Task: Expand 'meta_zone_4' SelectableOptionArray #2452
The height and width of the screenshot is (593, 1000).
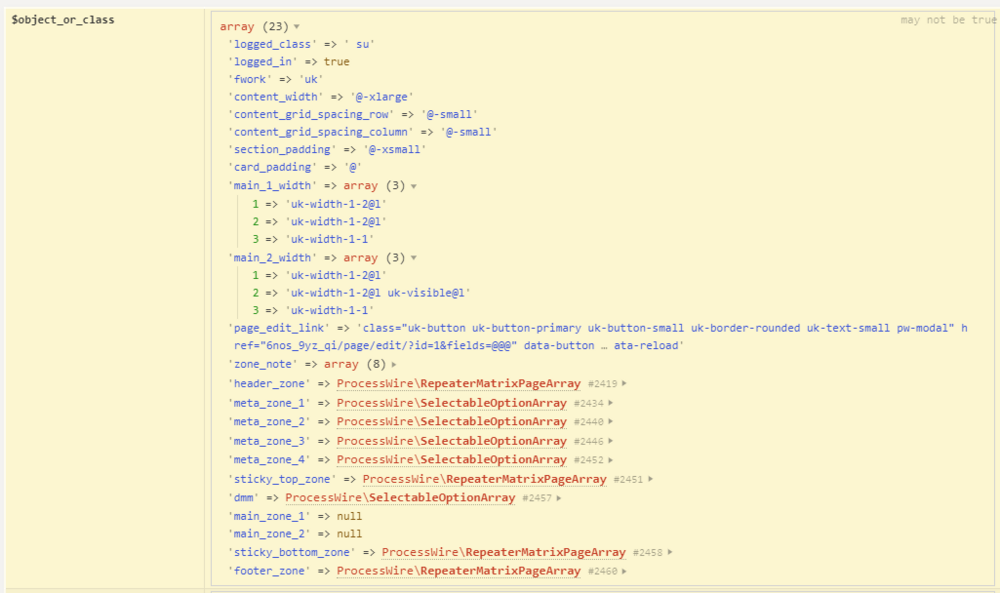Action: pos(611,459)
